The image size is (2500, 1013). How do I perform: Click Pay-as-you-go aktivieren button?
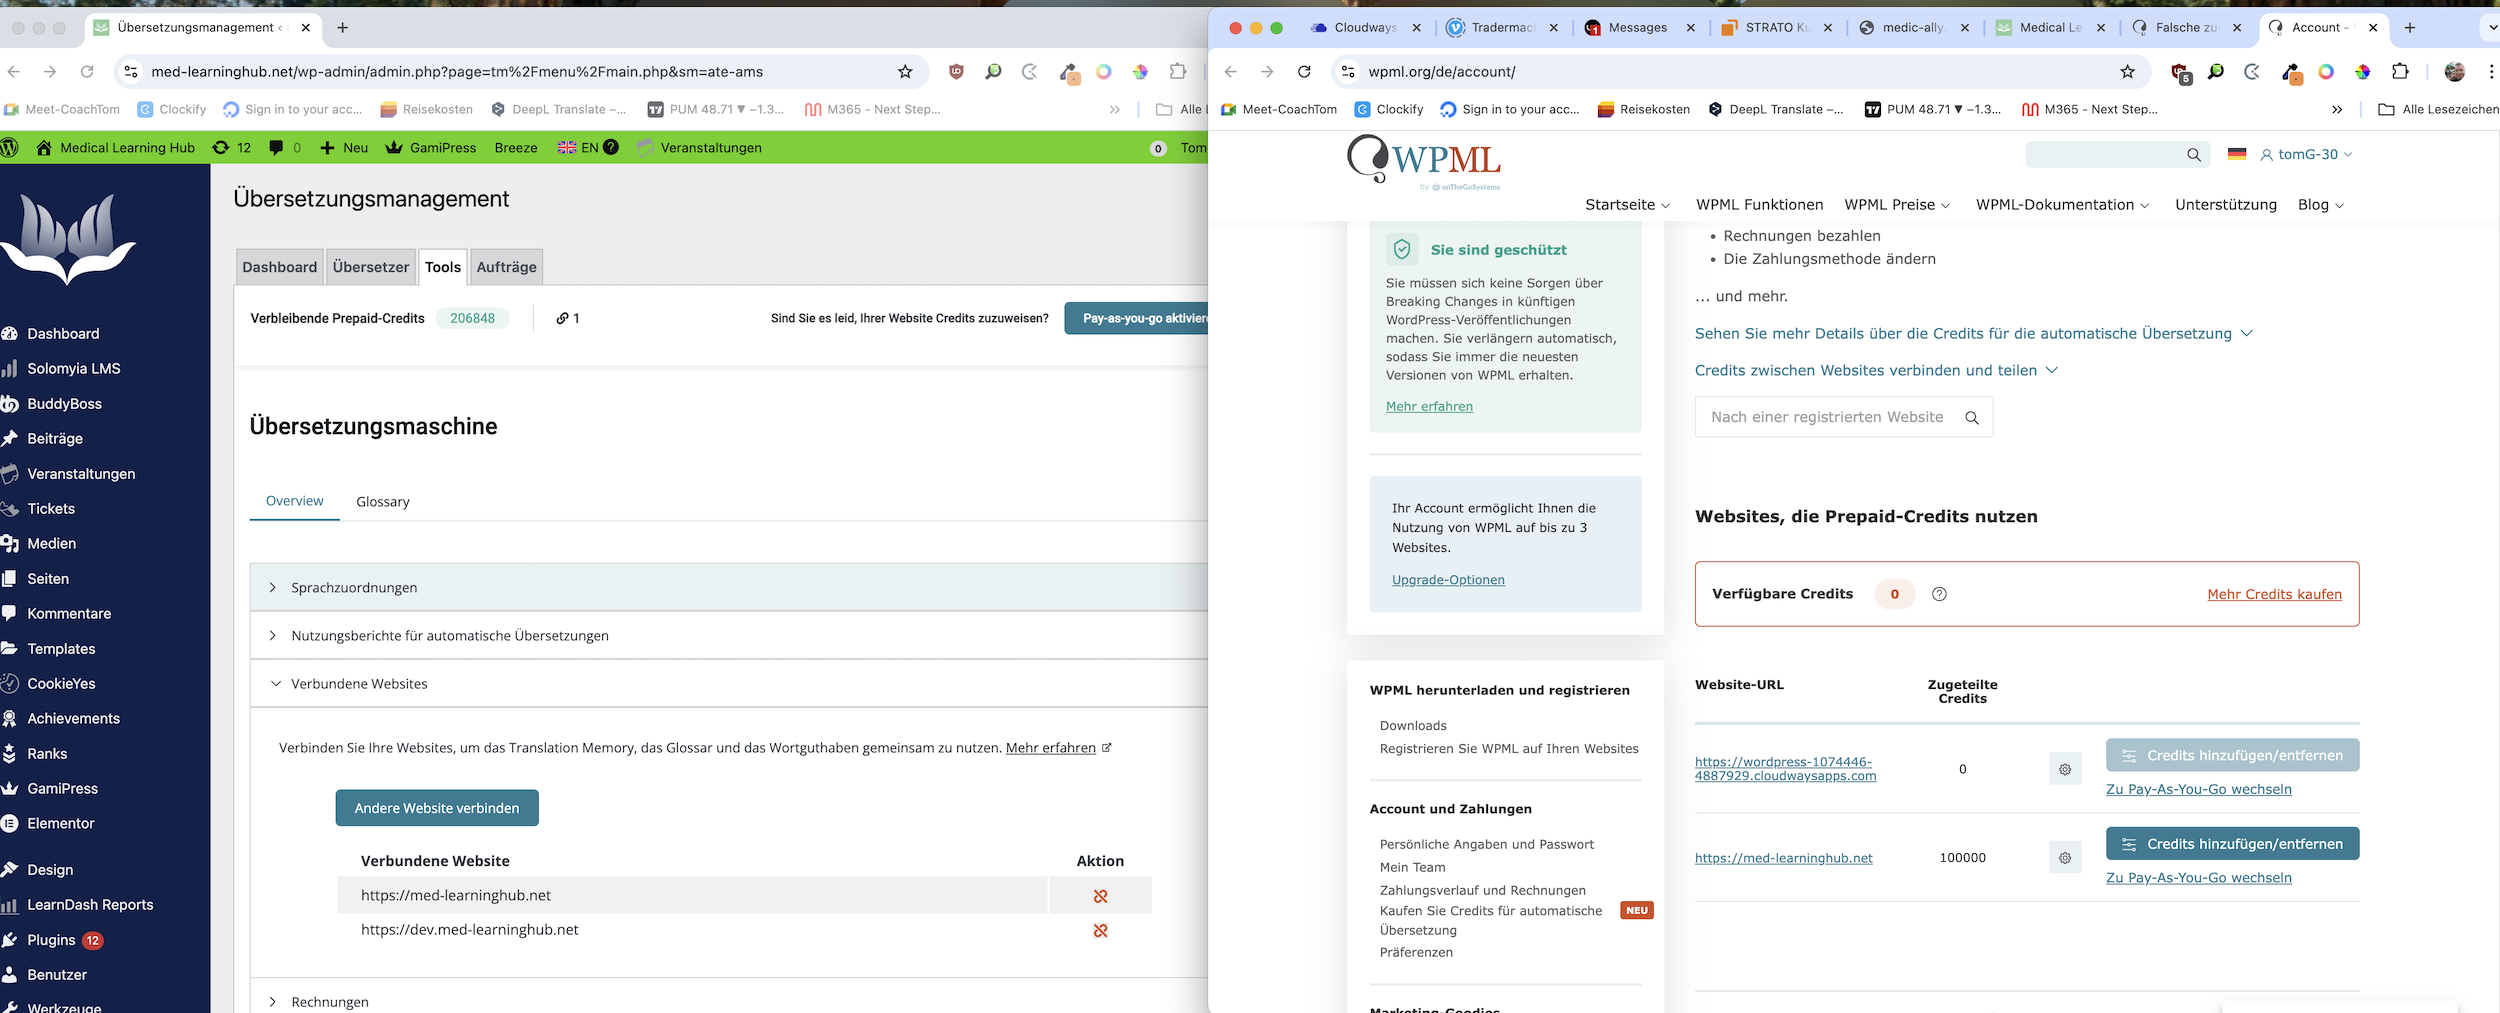click(1137, 318)
